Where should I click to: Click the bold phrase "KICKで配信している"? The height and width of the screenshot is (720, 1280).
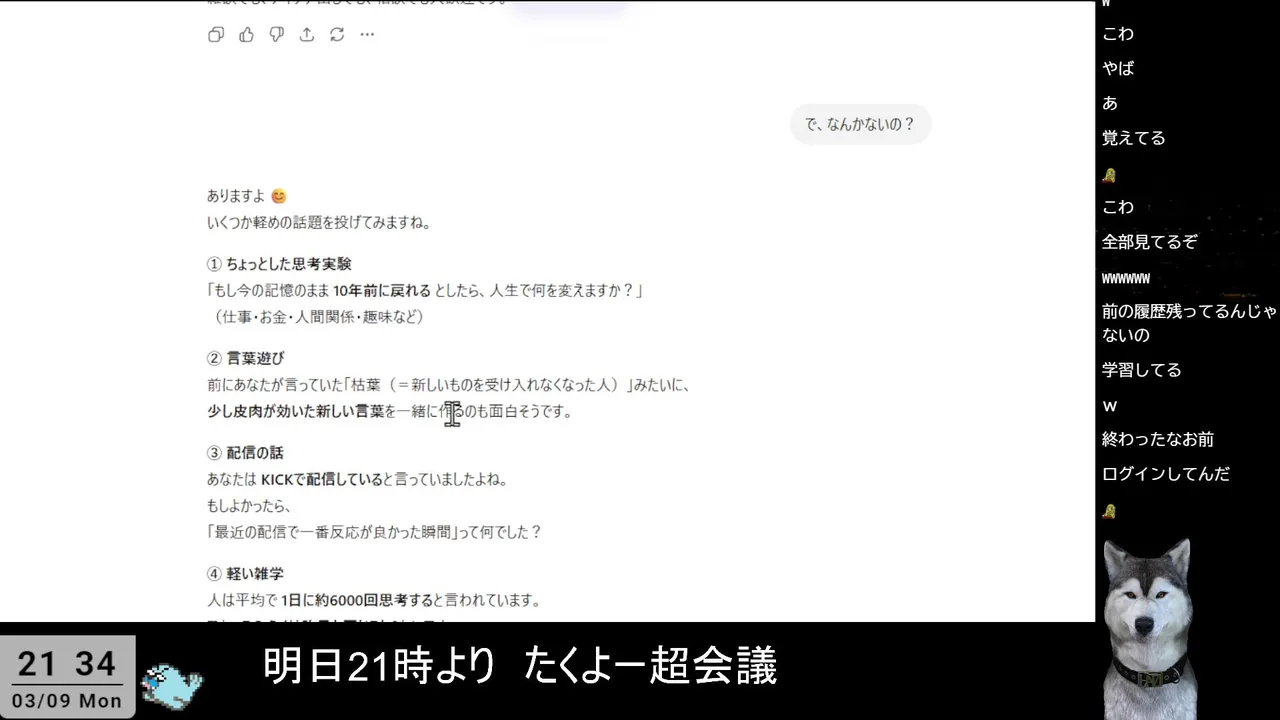tap(322, 480)
